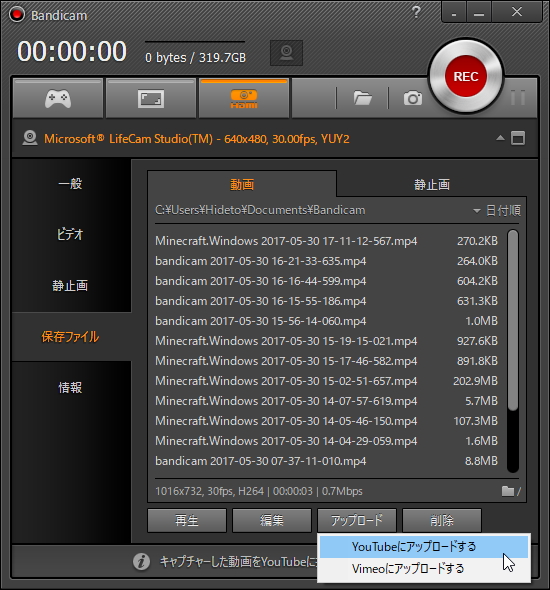Click the 00:00:00 recording timer

click(x=72, y=51)
